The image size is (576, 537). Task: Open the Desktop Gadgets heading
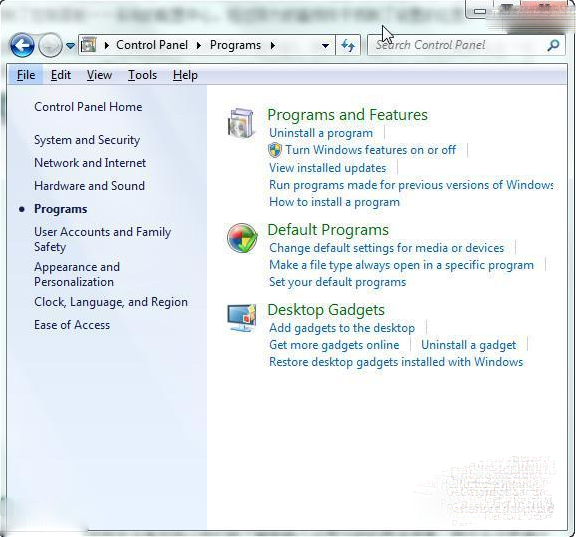326,310
